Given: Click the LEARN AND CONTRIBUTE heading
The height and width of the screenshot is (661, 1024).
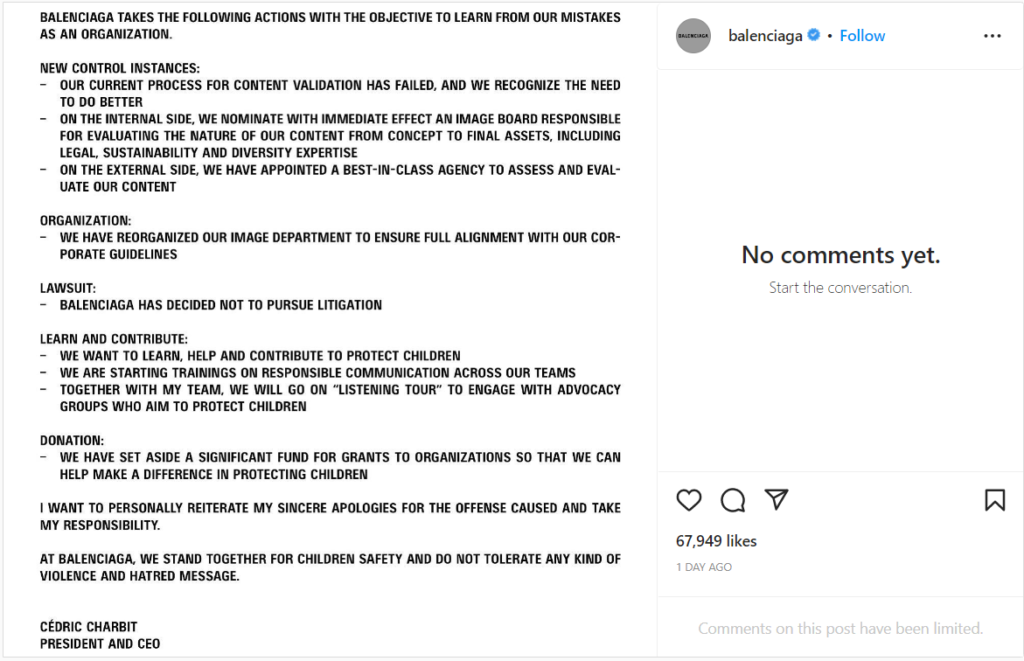Looking at the screenshot, I should point(114,339).
